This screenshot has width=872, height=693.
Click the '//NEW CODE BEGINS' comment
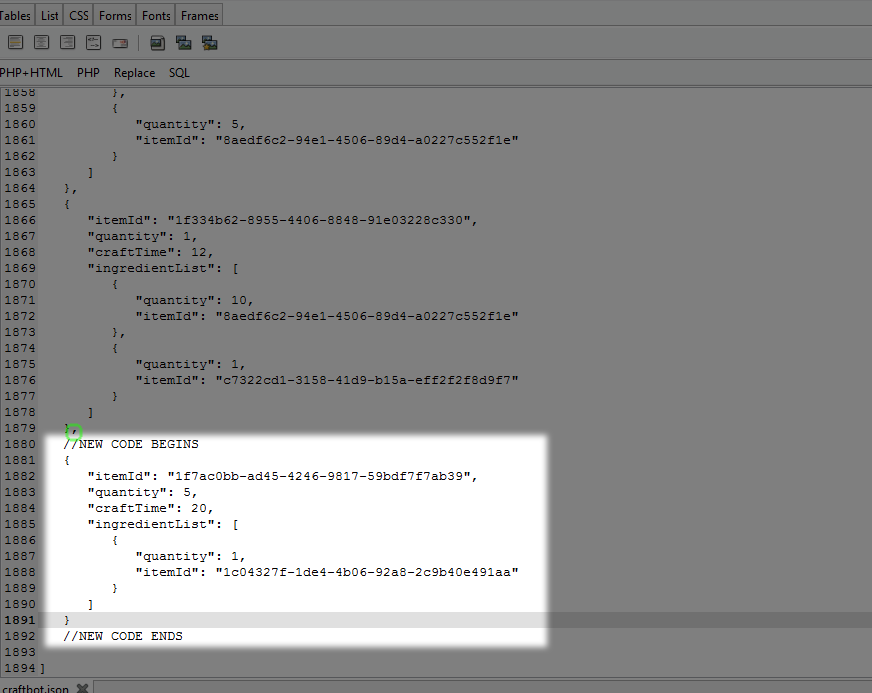tap(131, 444)
